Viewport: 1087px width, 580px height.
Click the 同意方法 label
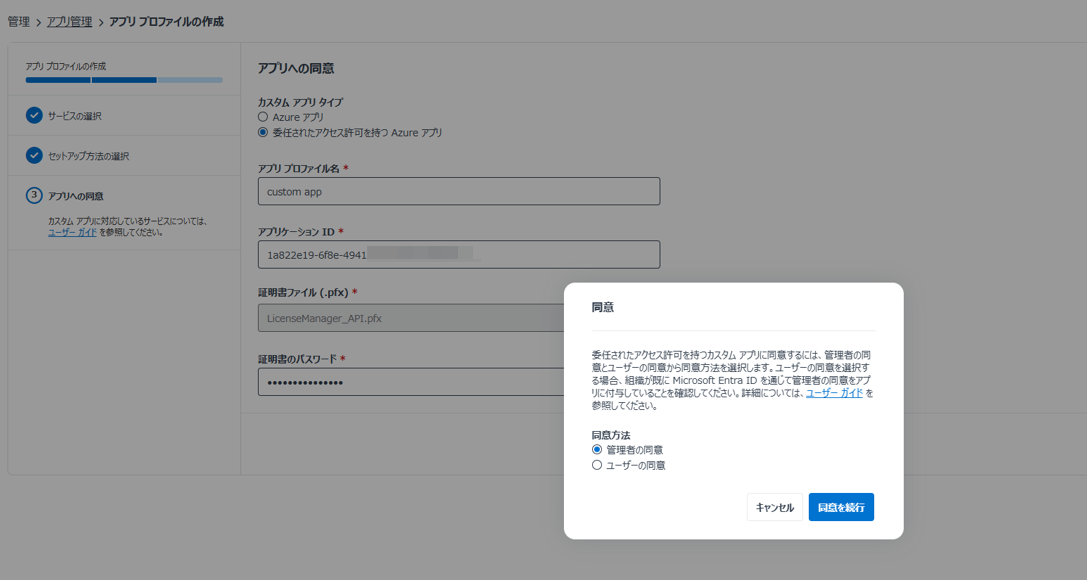pos(611,435)
